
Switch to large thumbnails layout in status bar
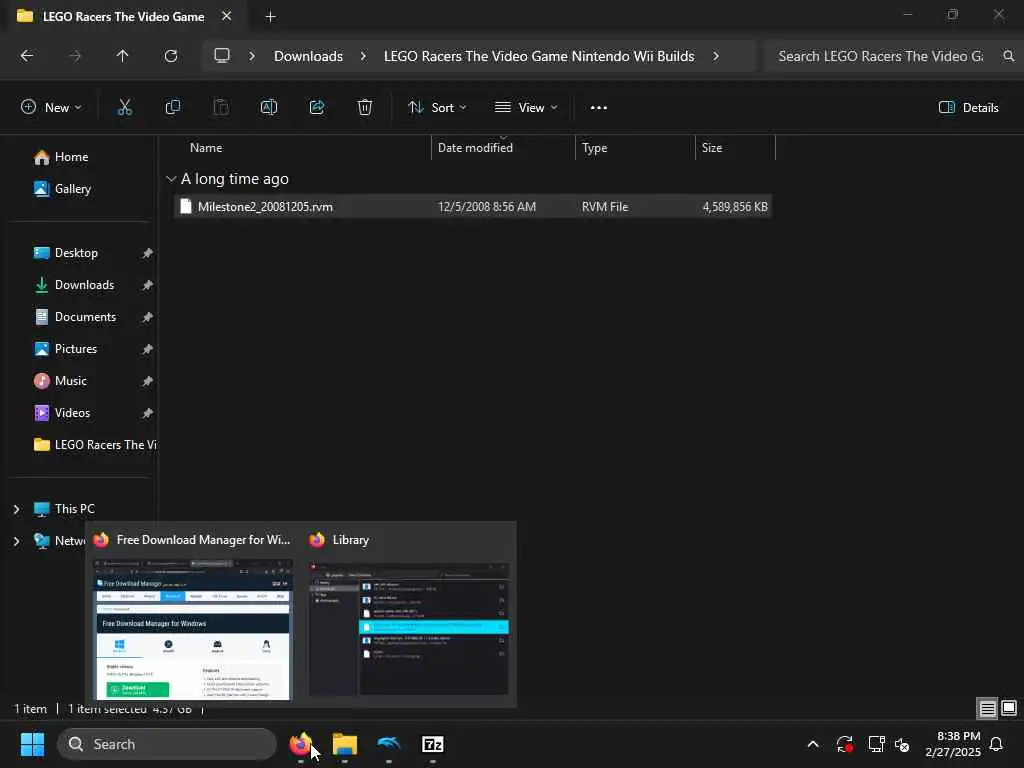(x=1009, y=709)
